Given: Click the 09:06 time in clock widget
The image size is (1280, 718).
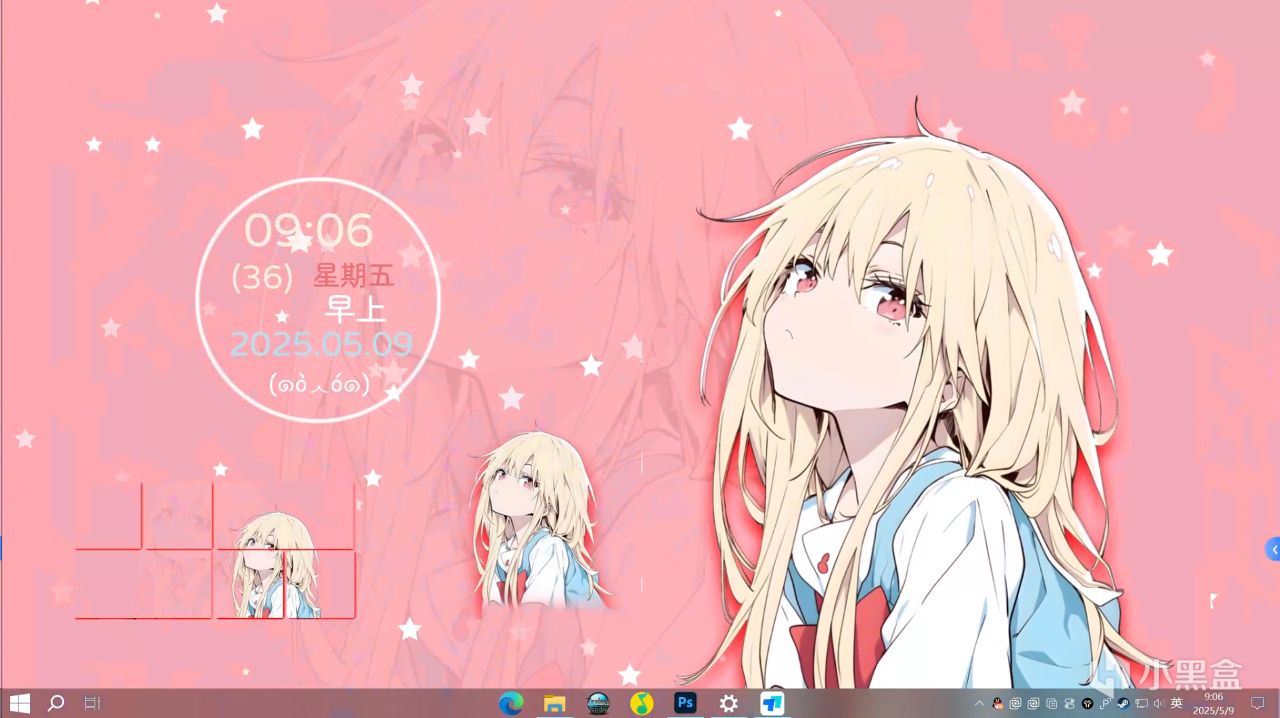Looking at the screenshot, I should pos(308,231).
